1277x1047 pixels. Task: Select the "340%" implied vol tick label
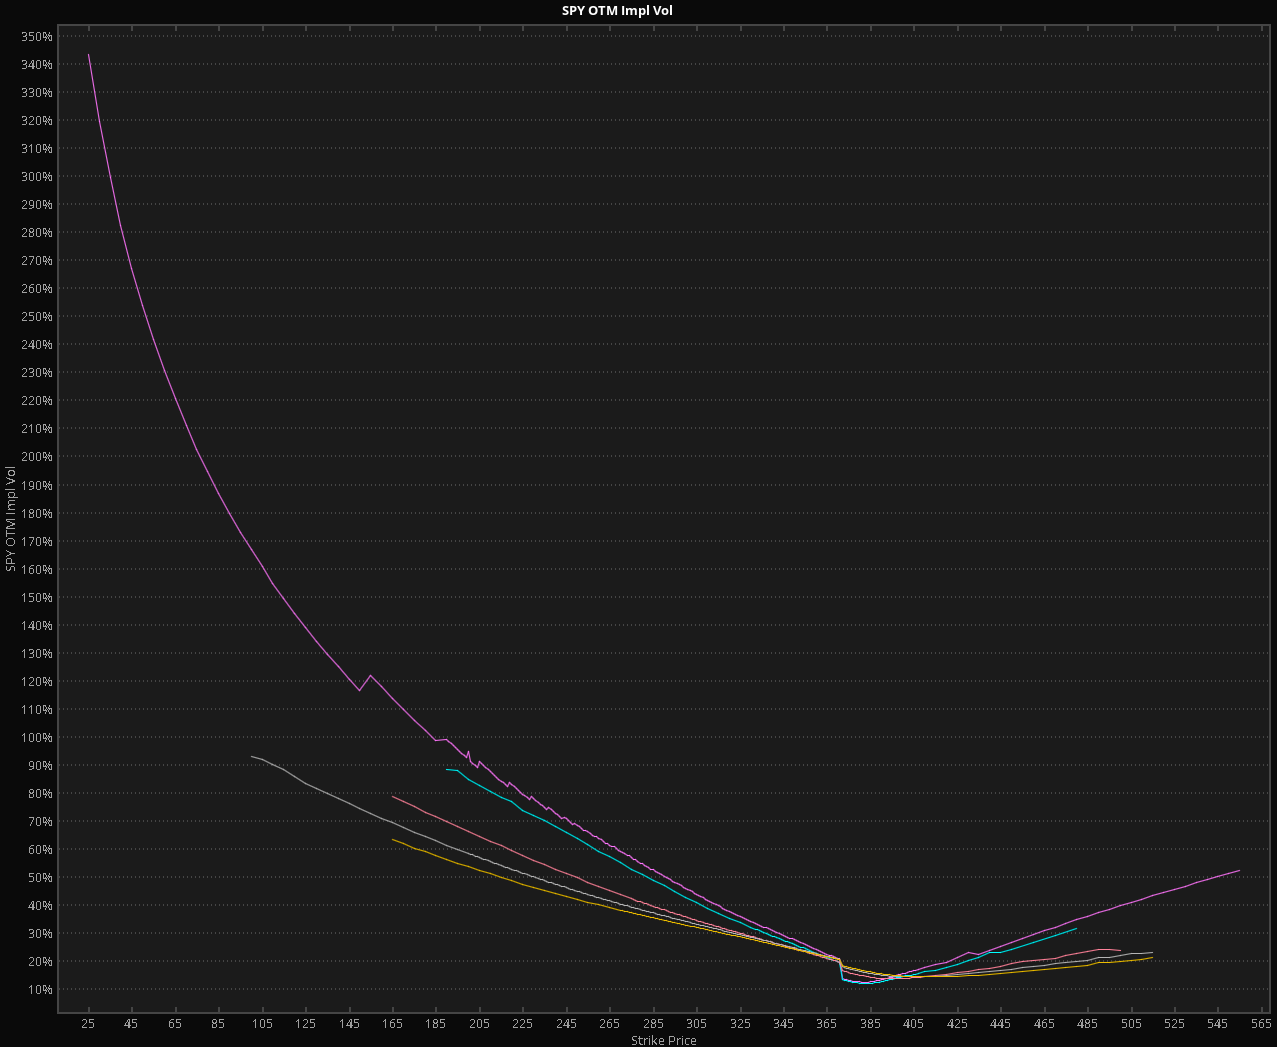(36, 65)
